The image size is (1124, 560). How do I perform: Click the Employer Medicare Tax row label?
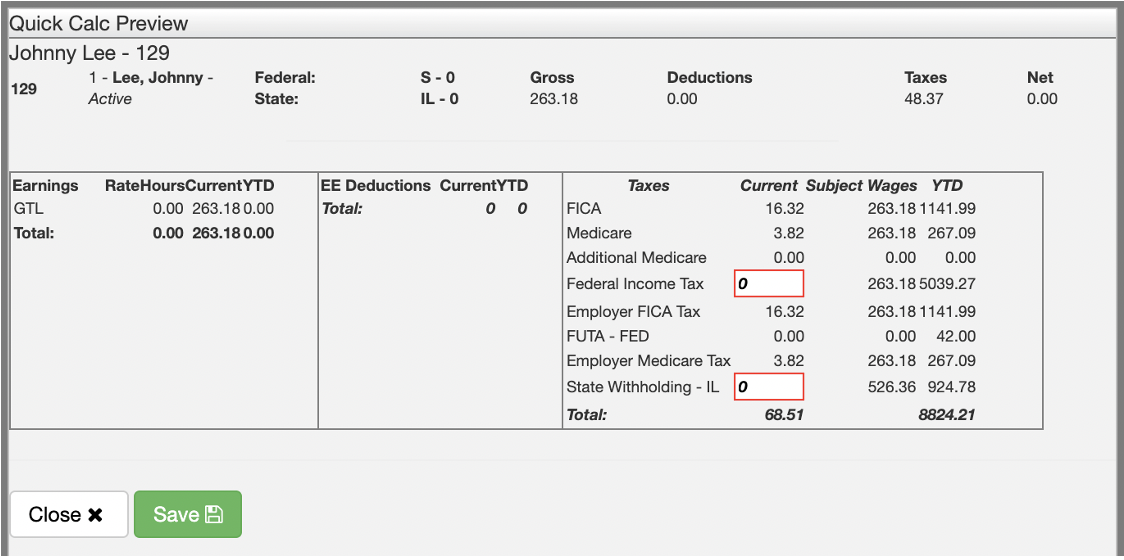648,360
